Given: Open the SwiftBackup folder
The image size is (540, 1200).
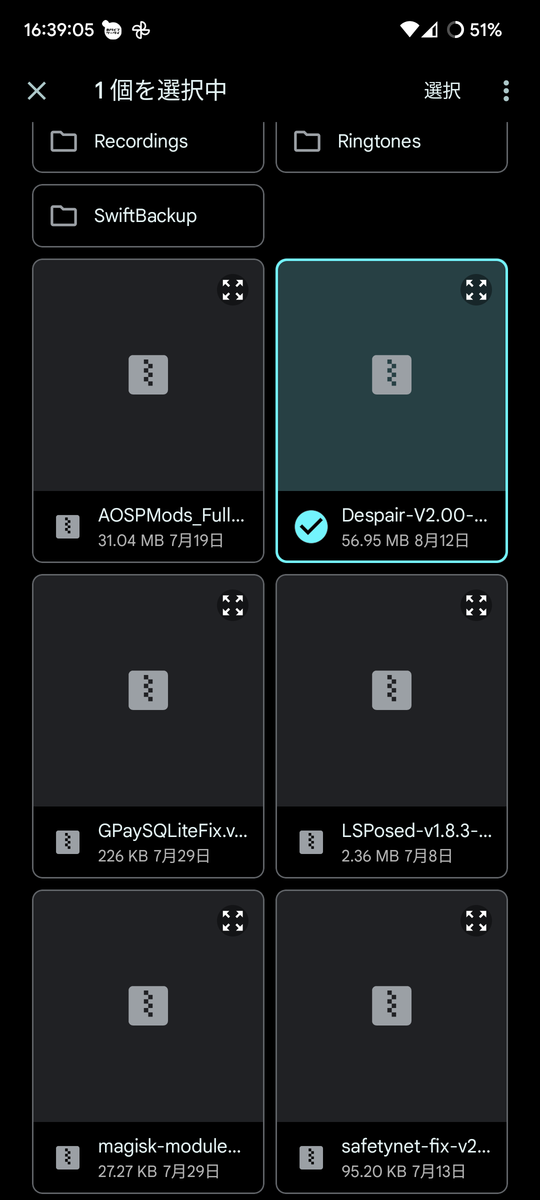Looking at the screenshot, I should pyautogui.click(x=148, y=215).
